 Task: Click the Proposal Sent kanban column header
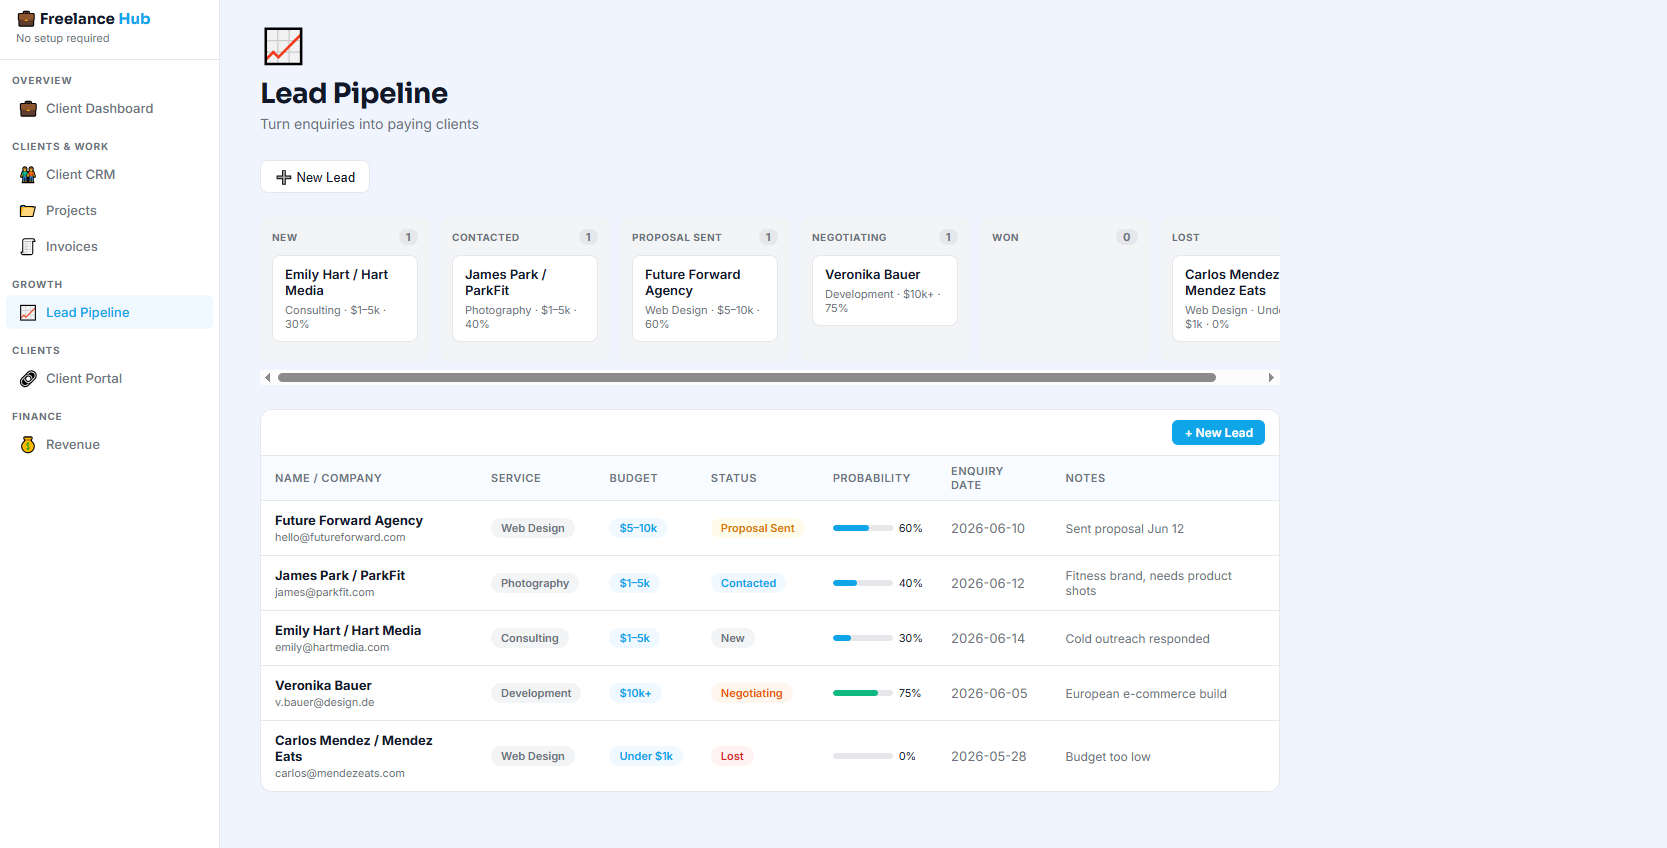(x=677, y=238)
